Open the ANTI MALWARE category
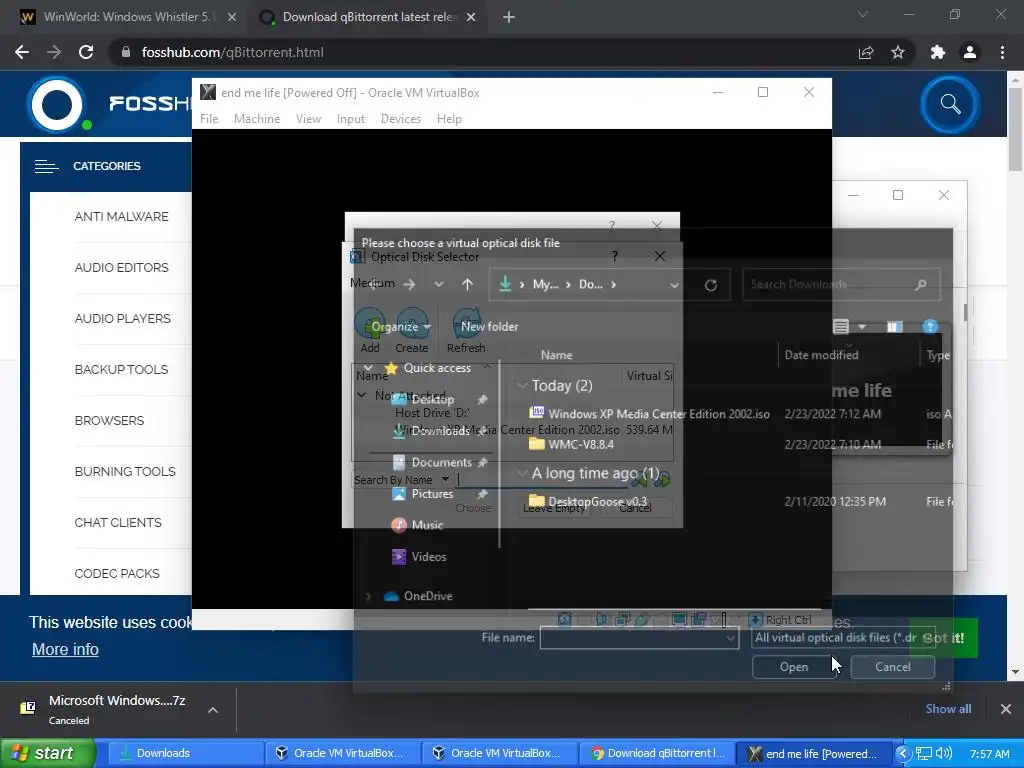 tap(121, 217)
